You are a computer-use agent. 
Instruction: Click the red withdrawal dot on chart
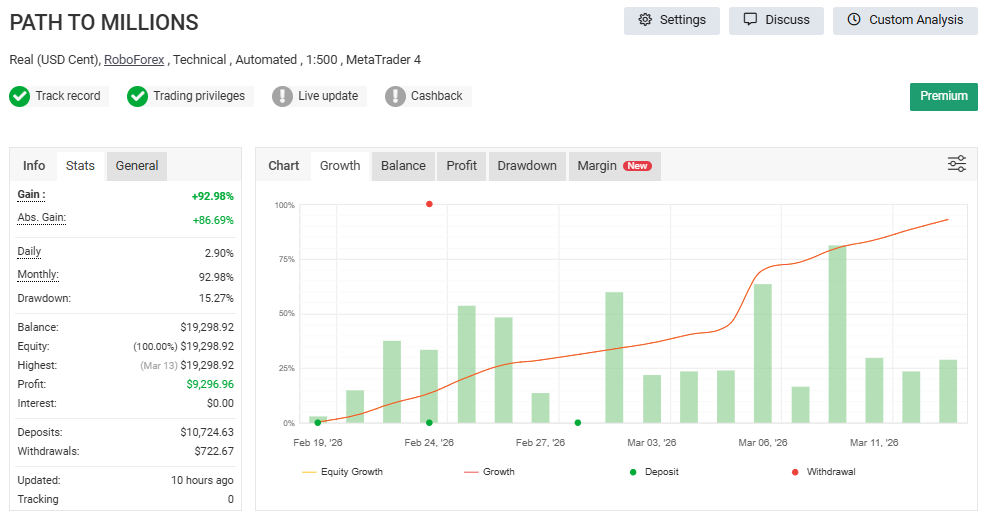coord(429,204)
